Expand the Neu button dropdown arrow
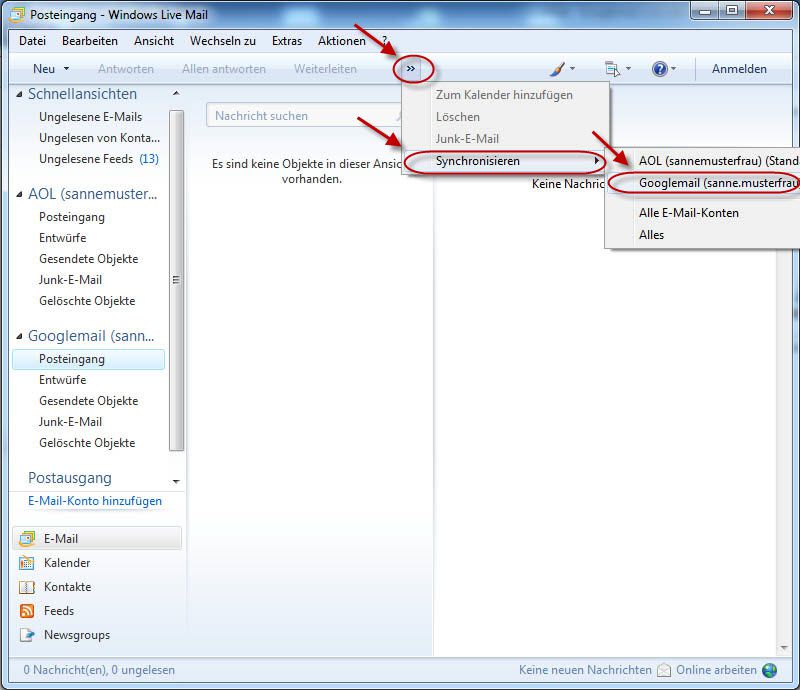The height and width of the screenshot is (690, 800). 67,69
